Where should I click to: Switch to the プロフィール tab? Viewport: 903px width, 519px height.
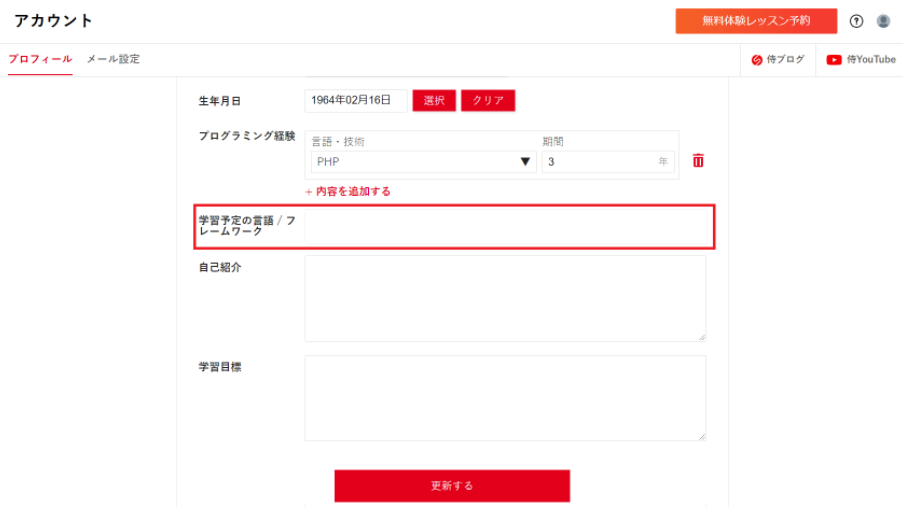[40, 60]
